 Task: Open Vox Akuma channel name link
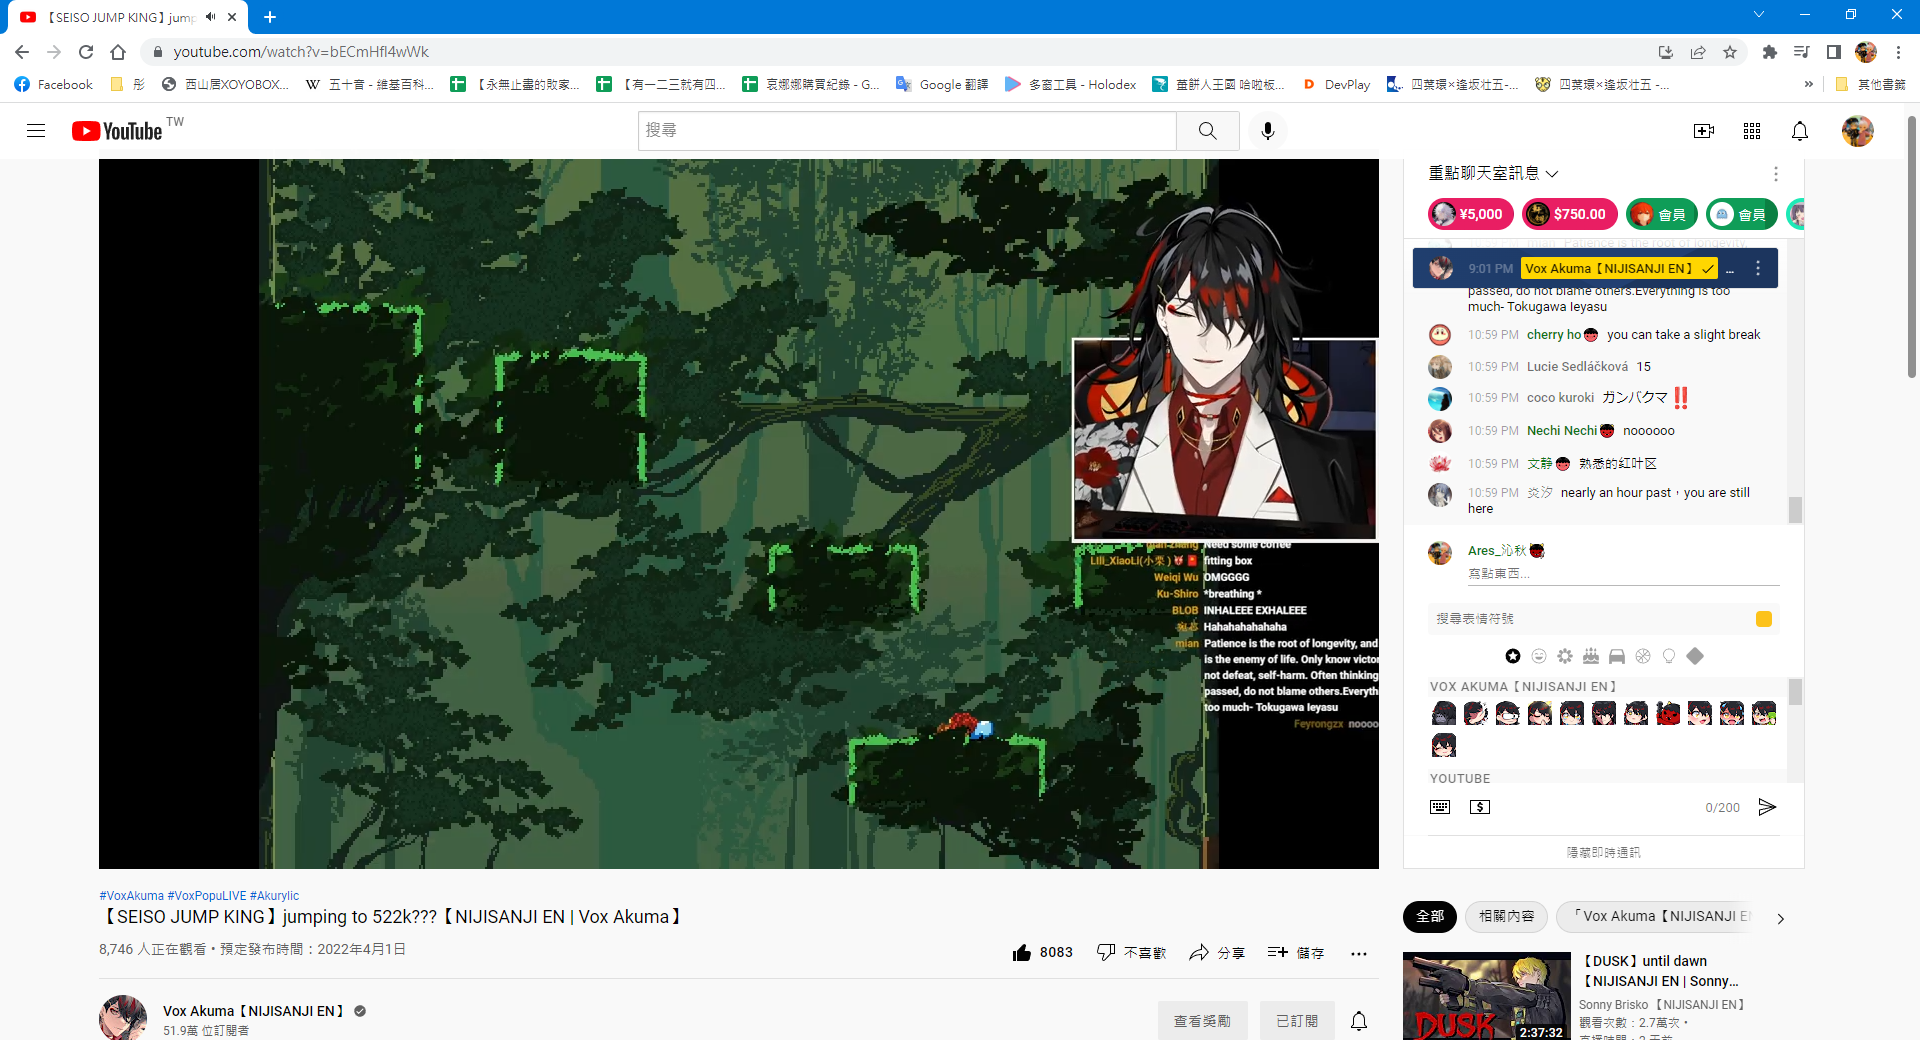[x=253, y=1011]
